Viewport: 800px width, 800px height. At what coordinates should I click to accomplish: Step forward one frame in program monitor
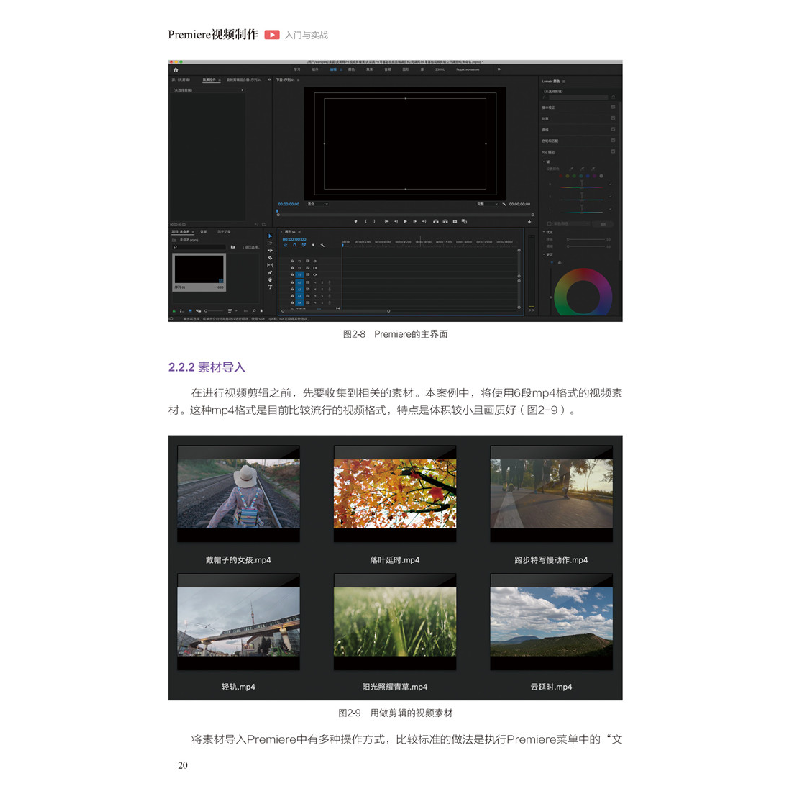(x=415, y=221)
